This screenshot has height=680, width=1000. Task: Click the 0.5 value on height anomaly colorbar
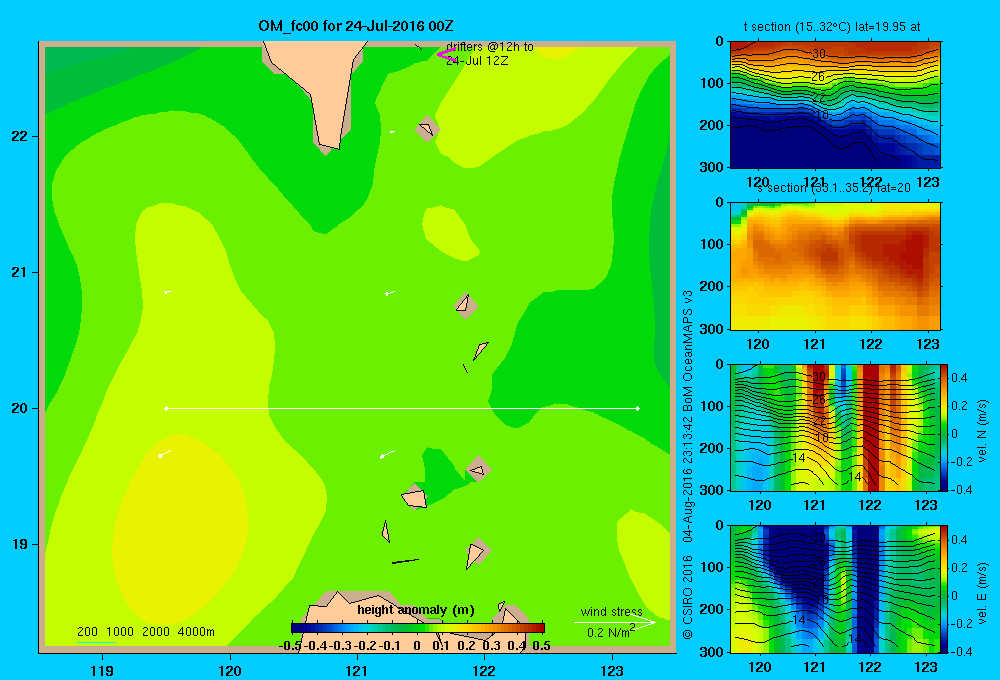click(541, 646)
